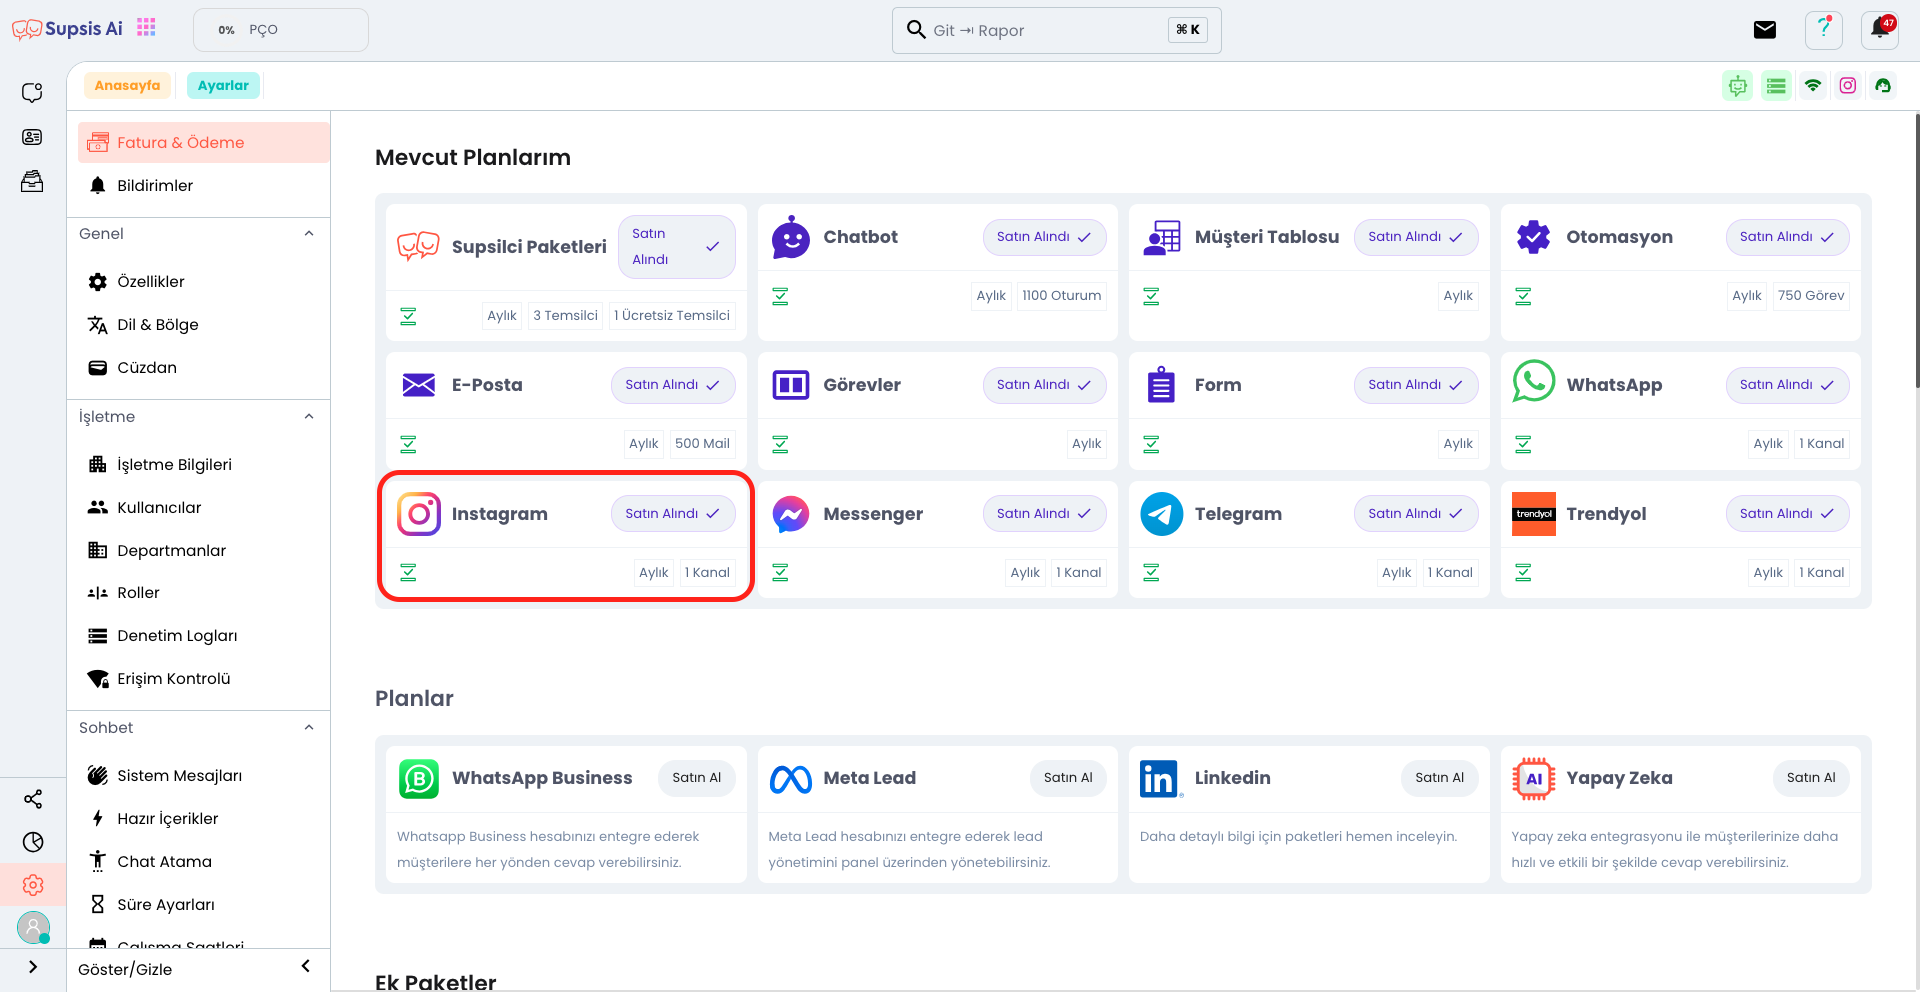The width and height of the screenshot is (1920, 992).
Task: Click the Trendyol plan card's logo
Action: pyautogui.click(x=1533, y=514)
